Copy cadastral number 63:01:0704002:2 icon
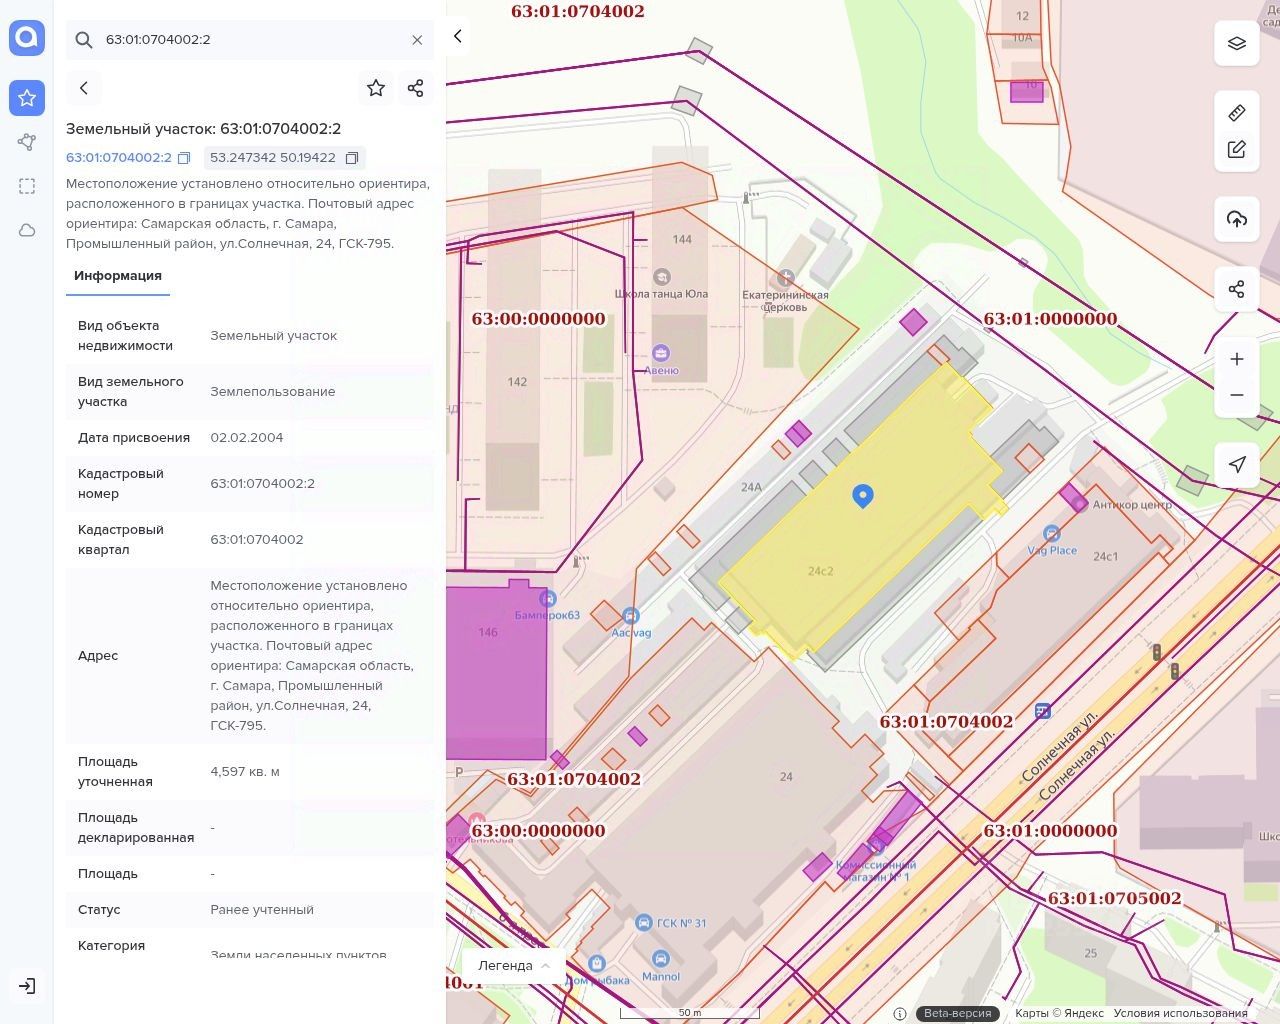Viewport: 1280px width, 1024px height. 184,158
